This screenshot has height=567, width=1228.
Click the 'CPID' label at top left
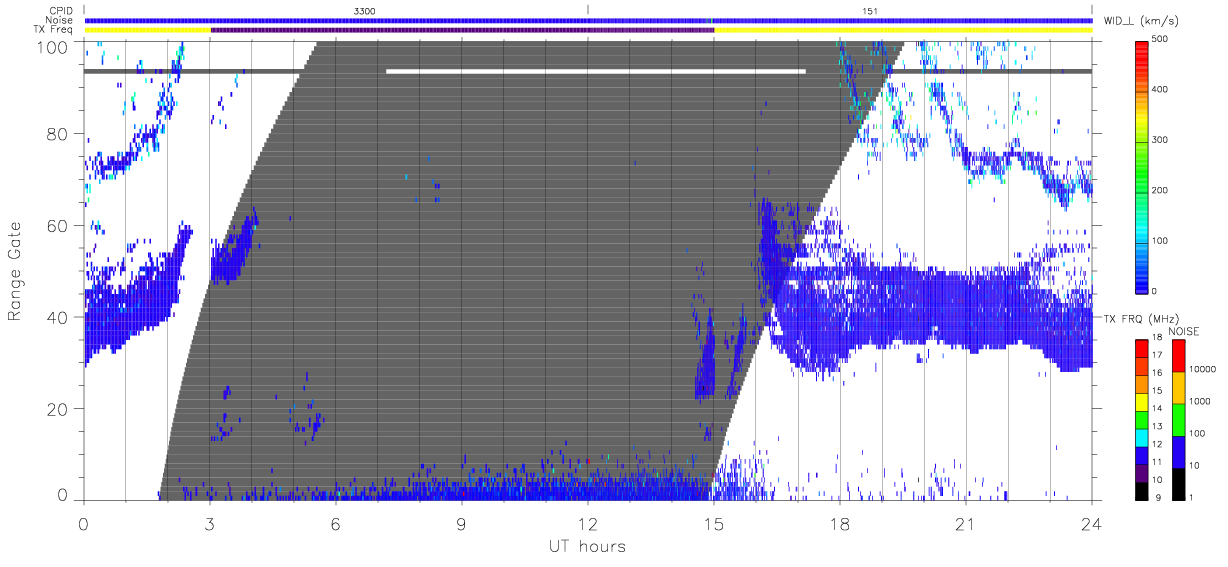pos(62,10)
